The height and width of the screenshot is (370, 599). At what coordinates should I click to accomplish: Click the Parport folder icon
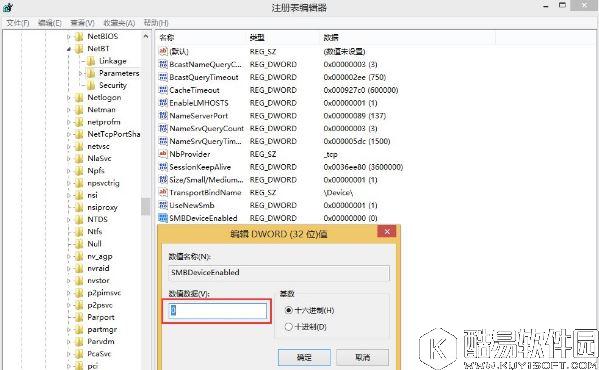coord(79,317)
